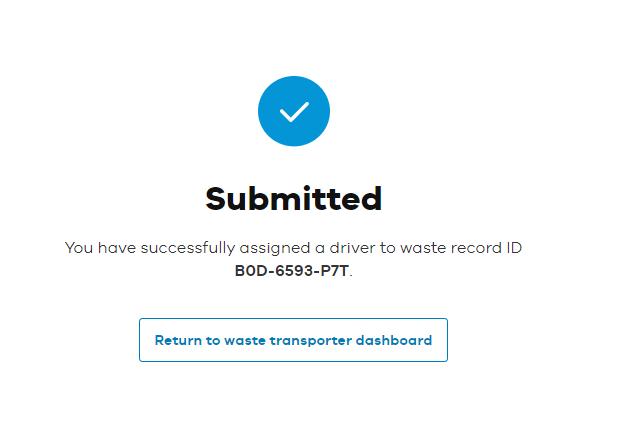Select the large Submitted title text
The height and width of the screenshot is (441, 619).
pos(293,198)
